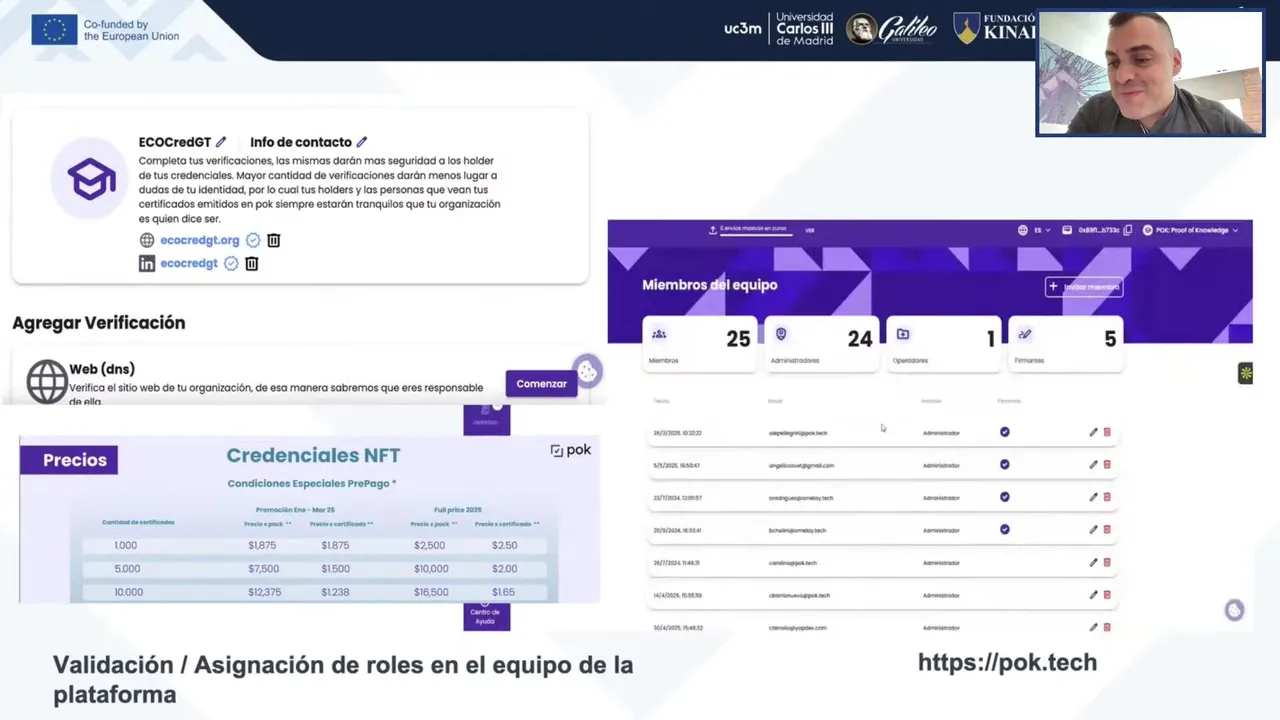Click the Comenzar button for Web (dns)
1280x720 pixels.
(x=541, y=383)
